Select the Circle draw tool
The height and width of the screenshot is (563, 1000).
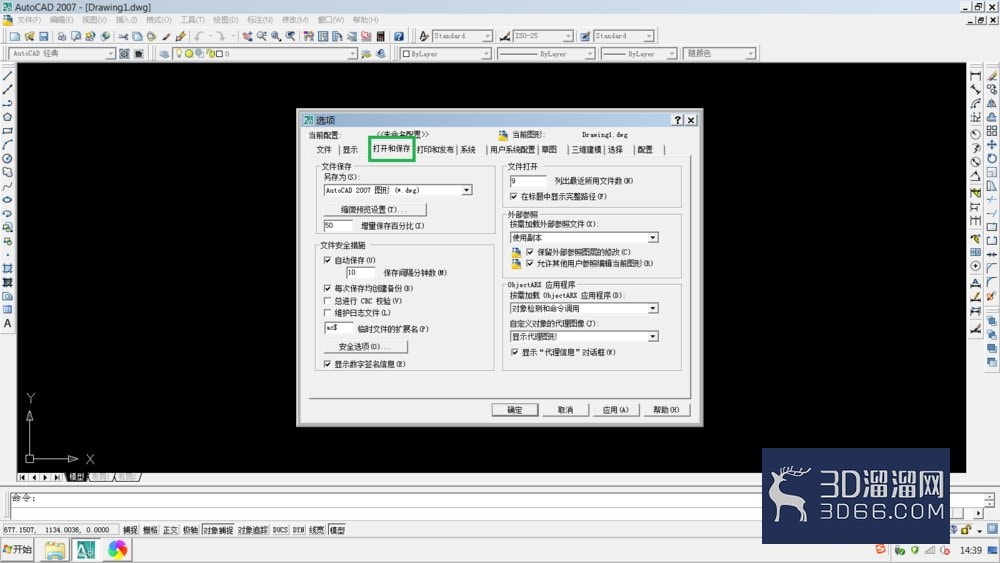[8, 159]
